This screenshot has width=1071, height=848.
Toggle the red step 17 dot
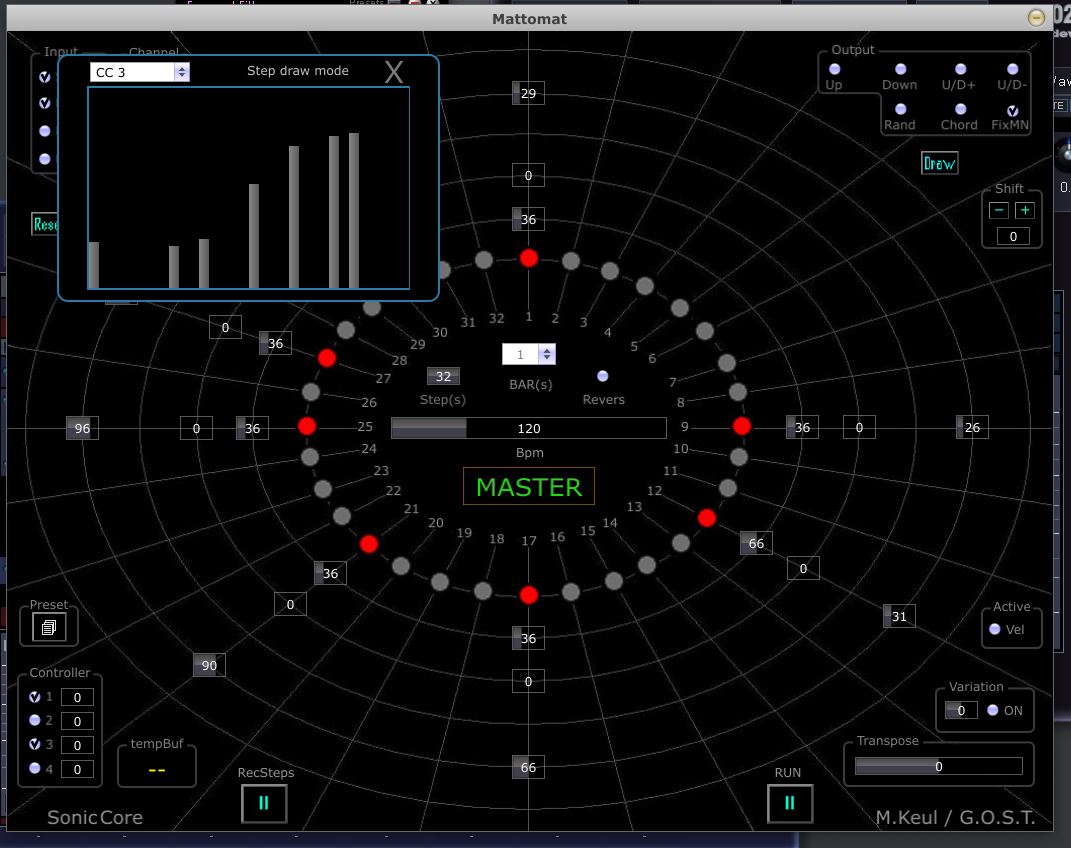click(529, 595)
